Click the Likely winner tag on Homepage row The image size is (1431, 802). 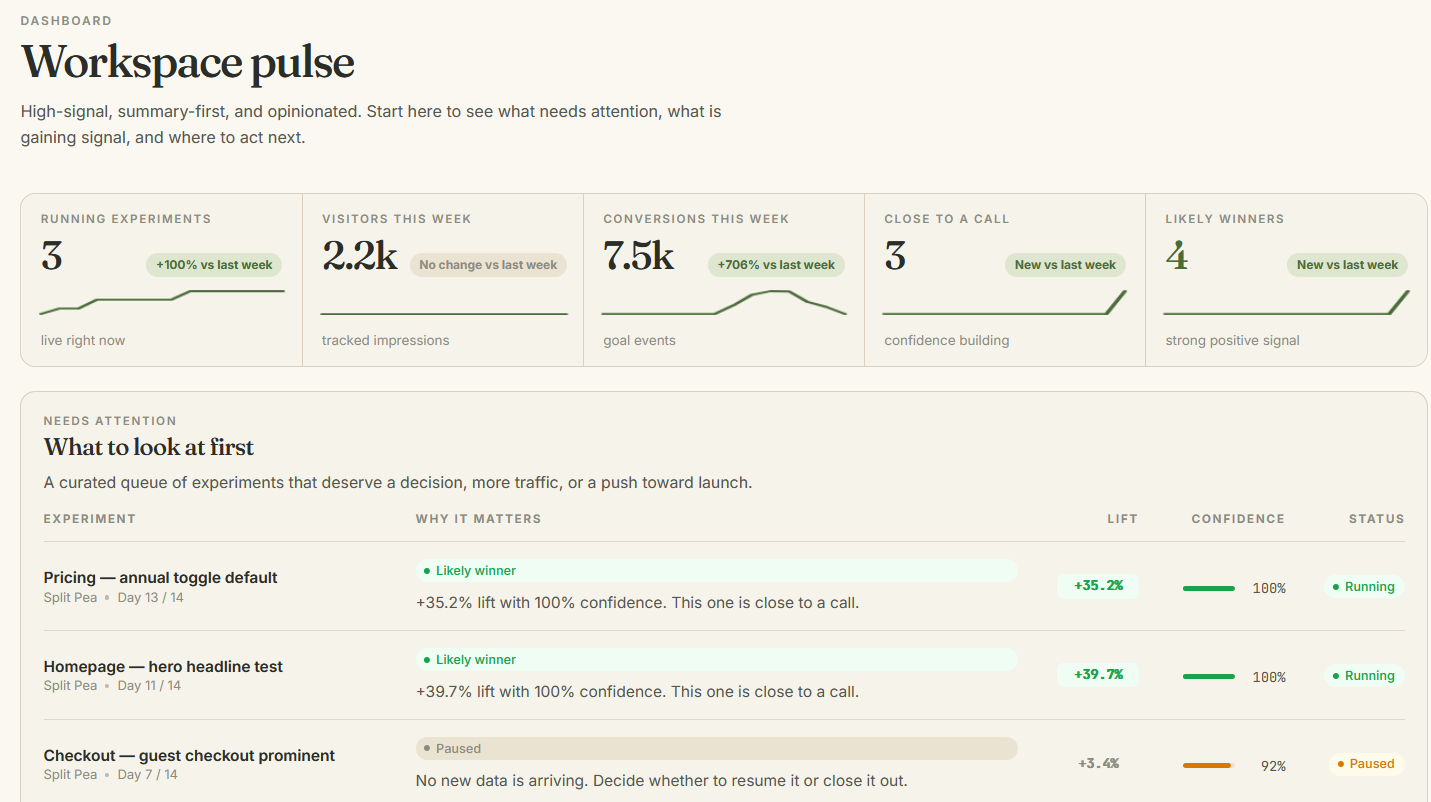pos(716,660)
